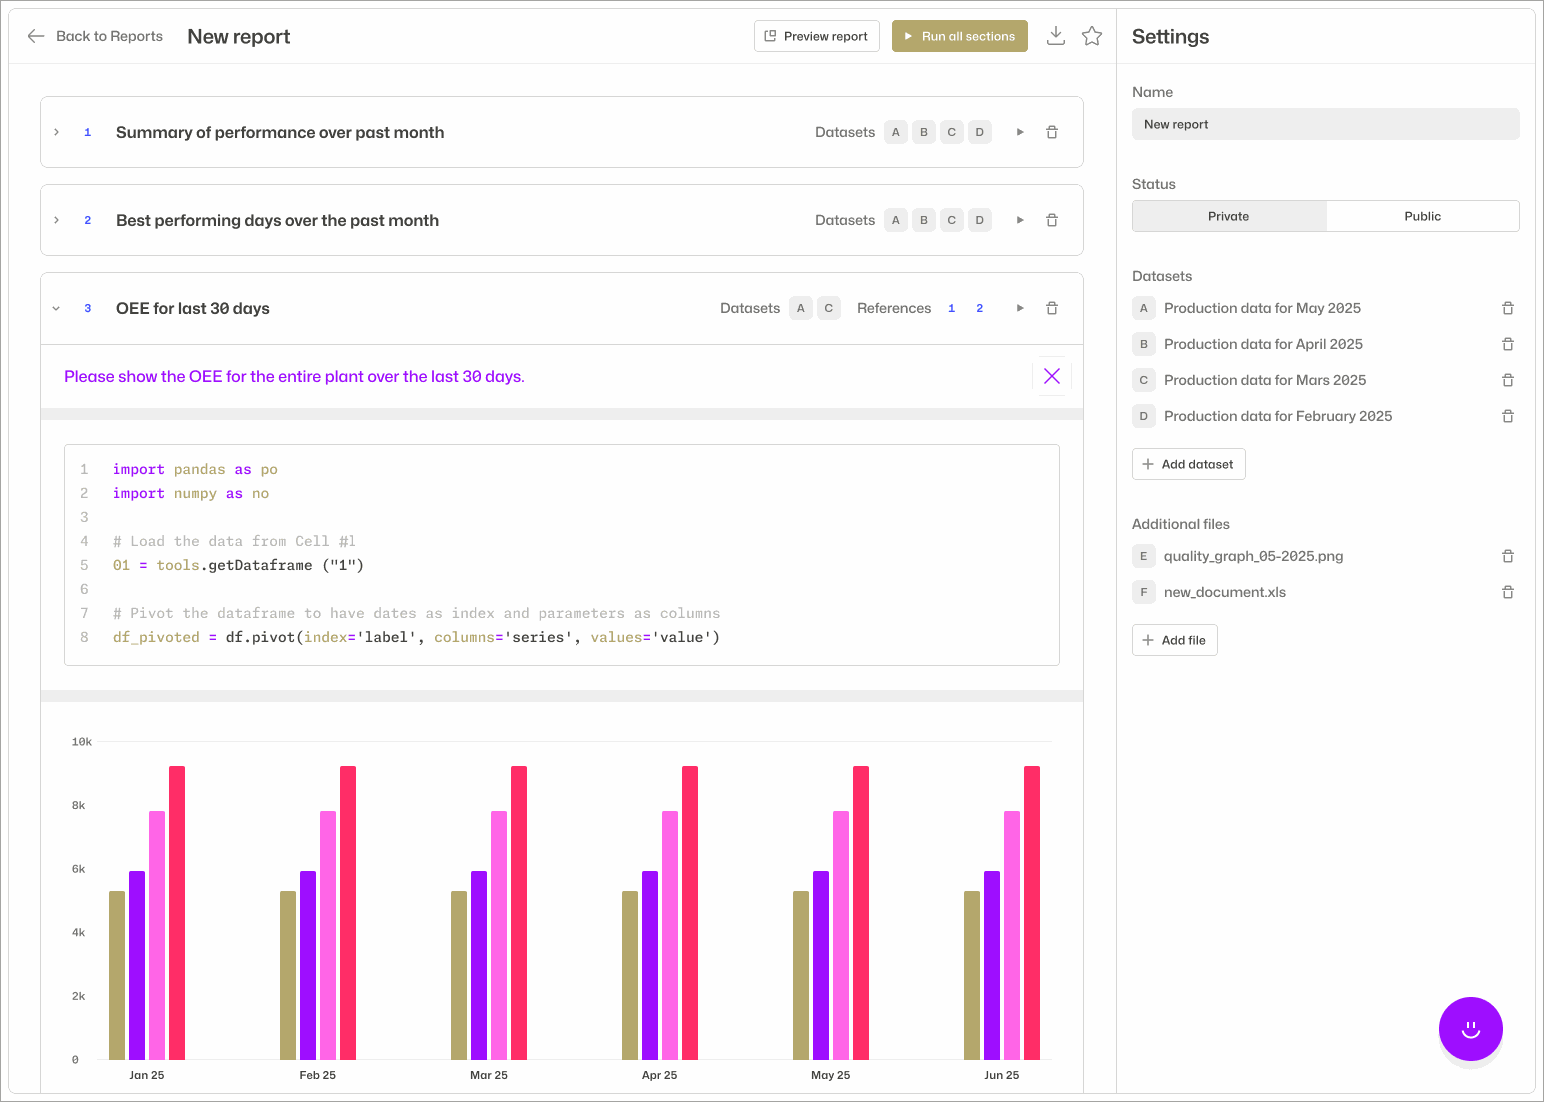Select dataset badge D in section 2
The height and width of the screenshot is (1102, 1544).
[x=980, y=220]
